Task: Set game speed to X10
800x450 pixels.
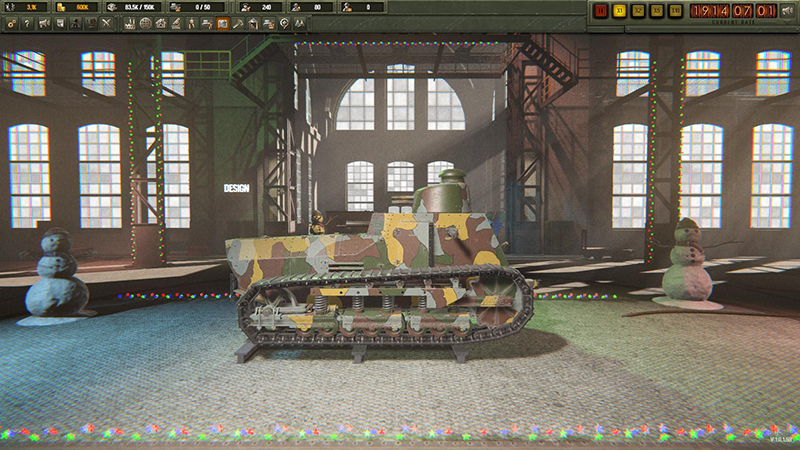Action: 676,11
